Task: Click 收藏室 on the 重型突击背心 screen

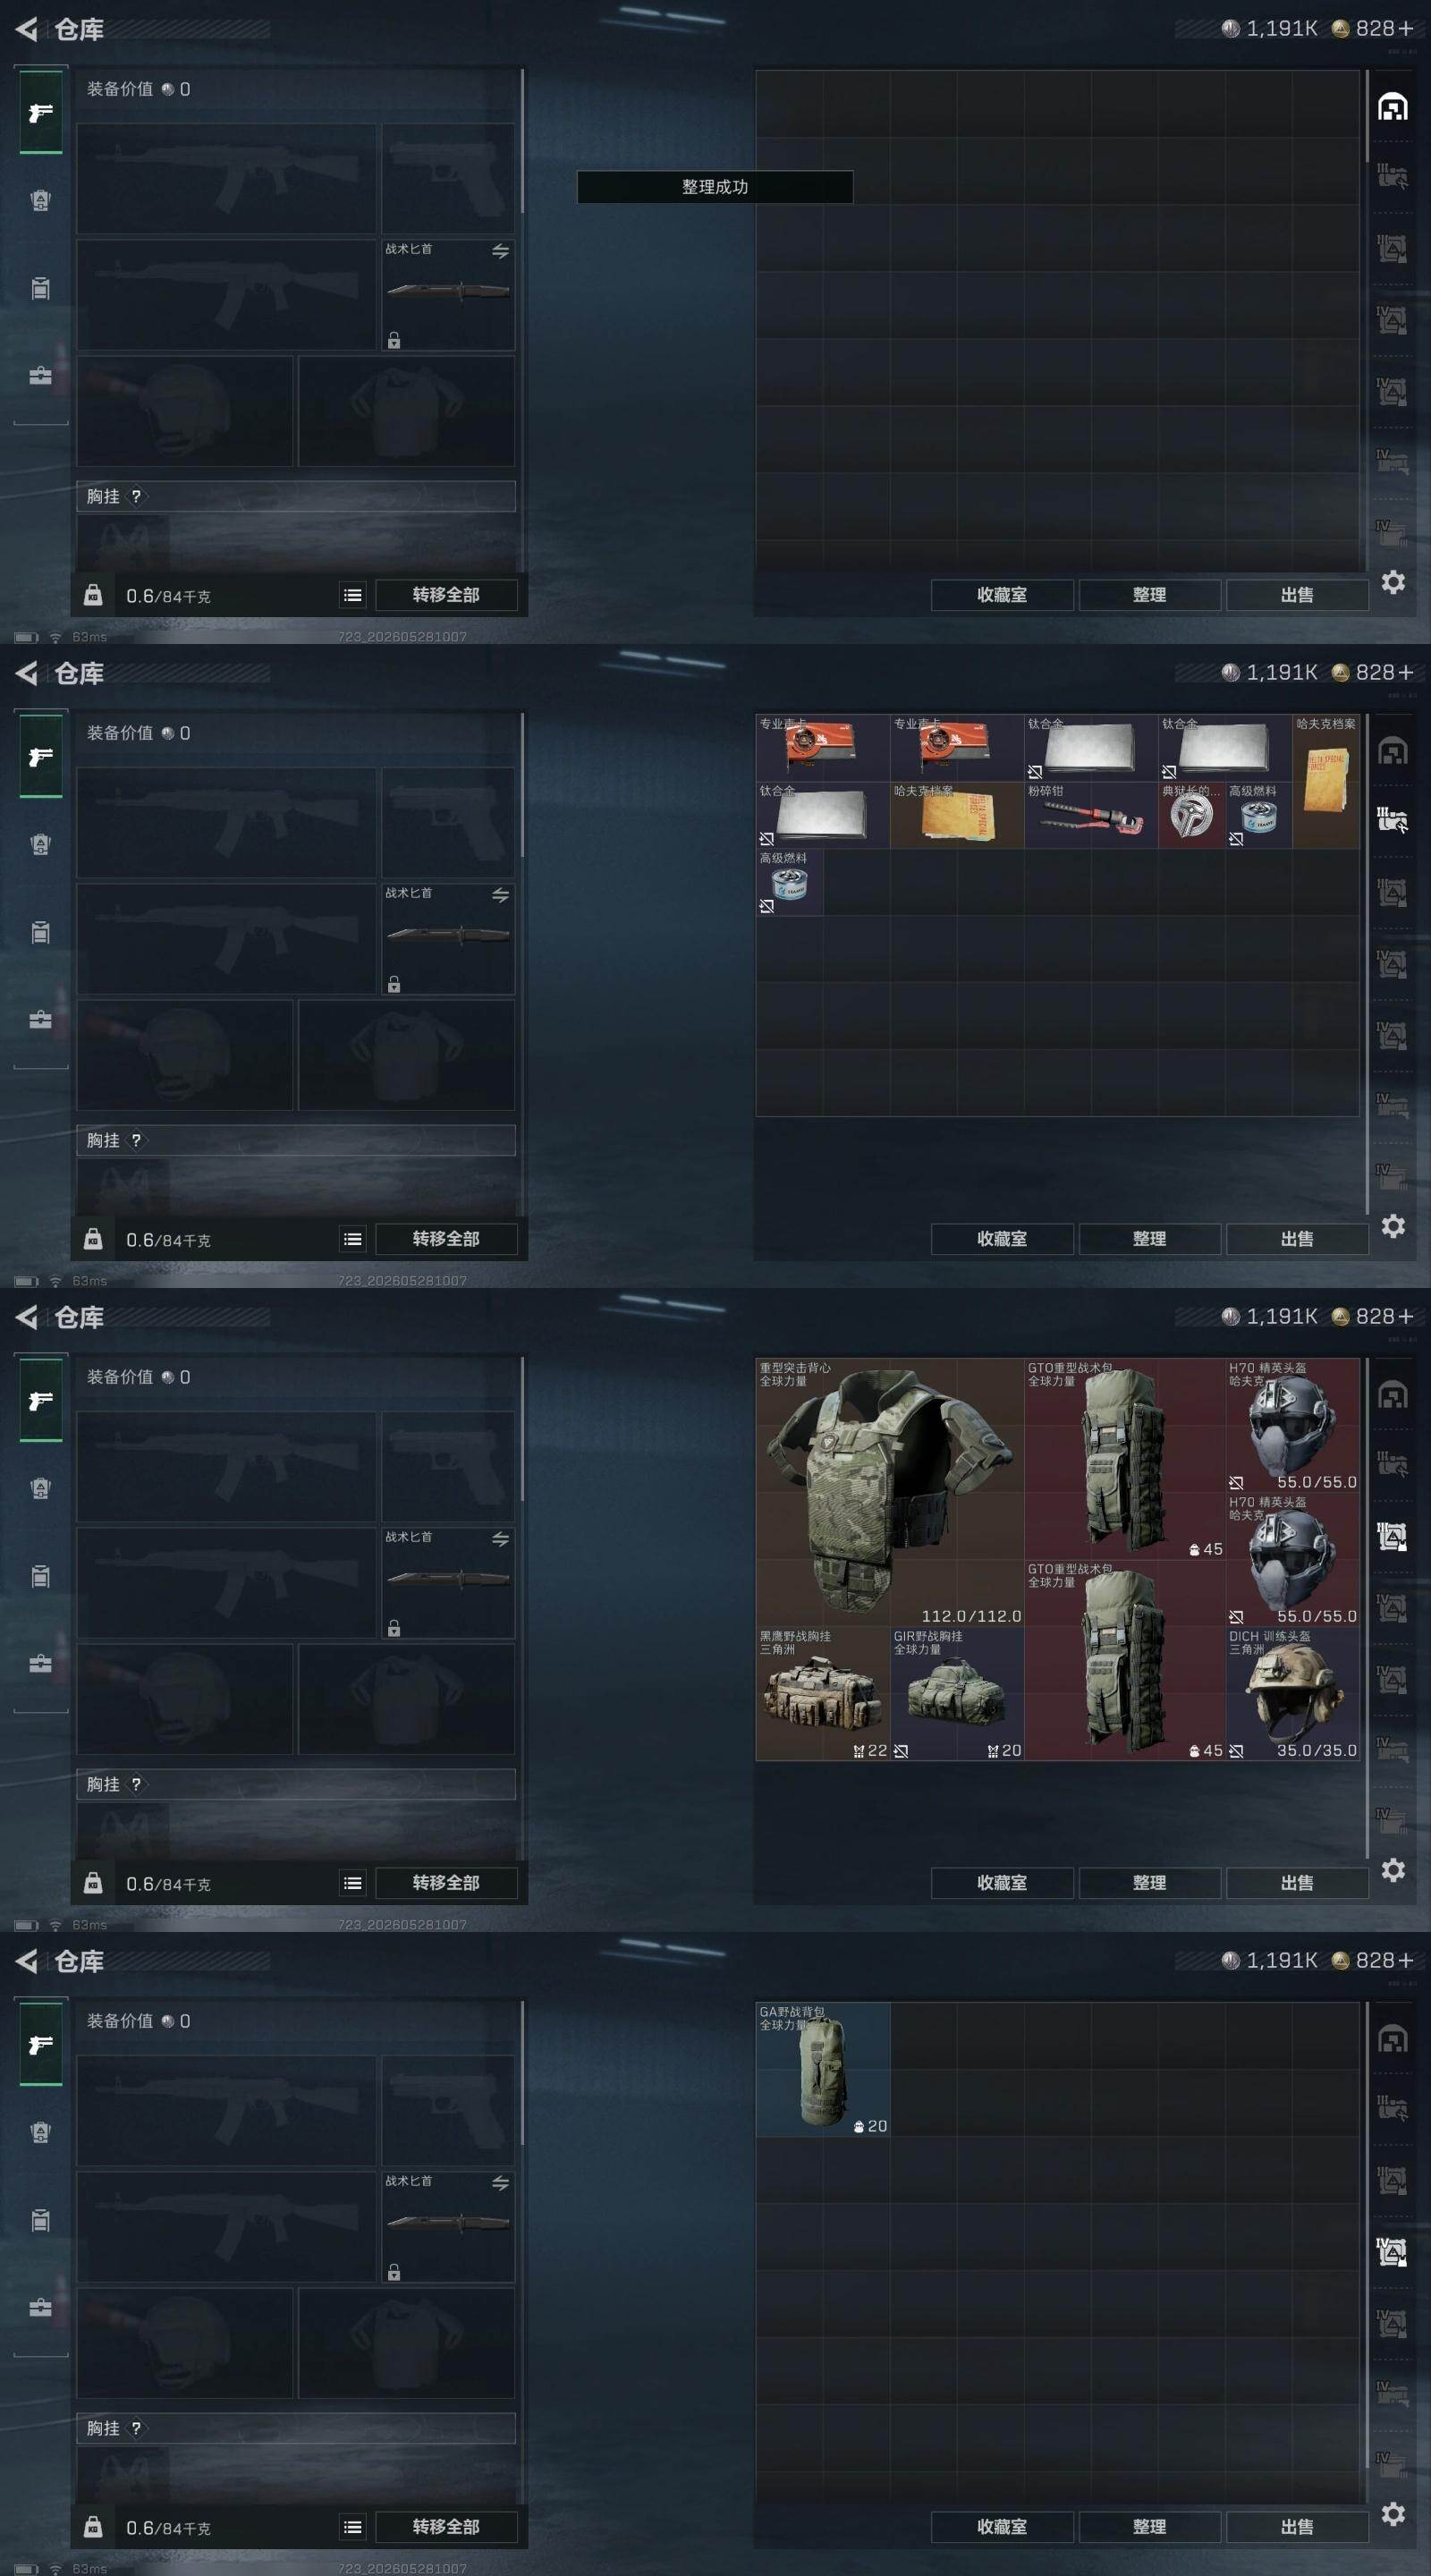Action: coord(1002,1883)
